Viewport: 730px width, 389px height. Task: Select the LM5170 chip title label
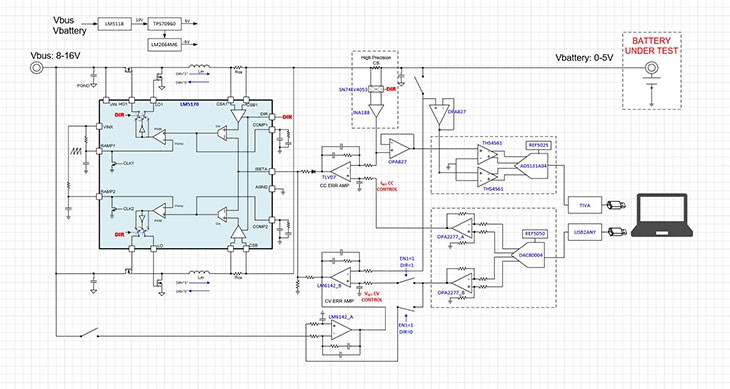pos(189,105)
